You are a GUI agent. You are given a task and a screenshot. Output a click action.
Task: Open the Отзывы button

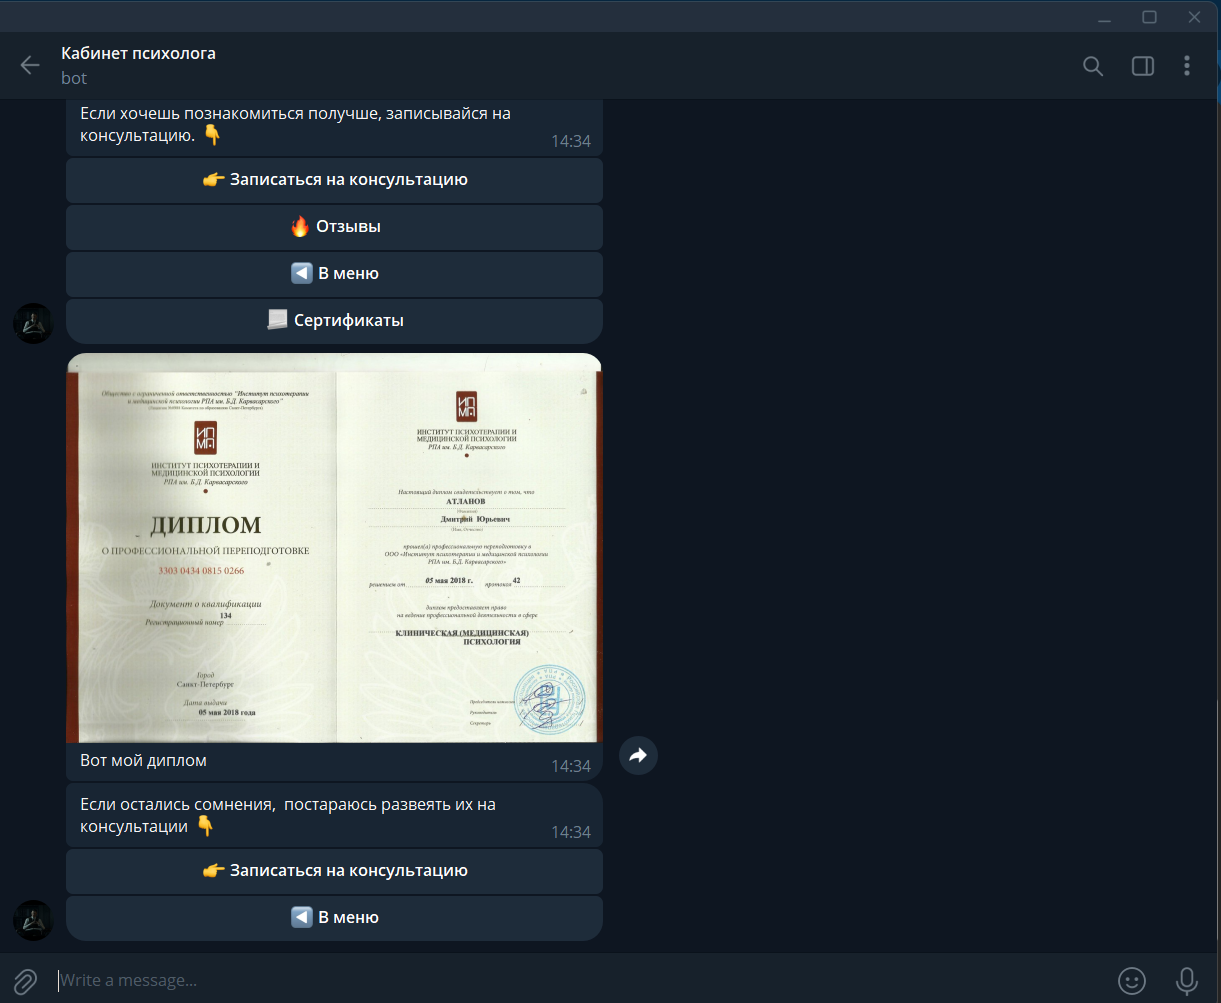click(335, 227)
